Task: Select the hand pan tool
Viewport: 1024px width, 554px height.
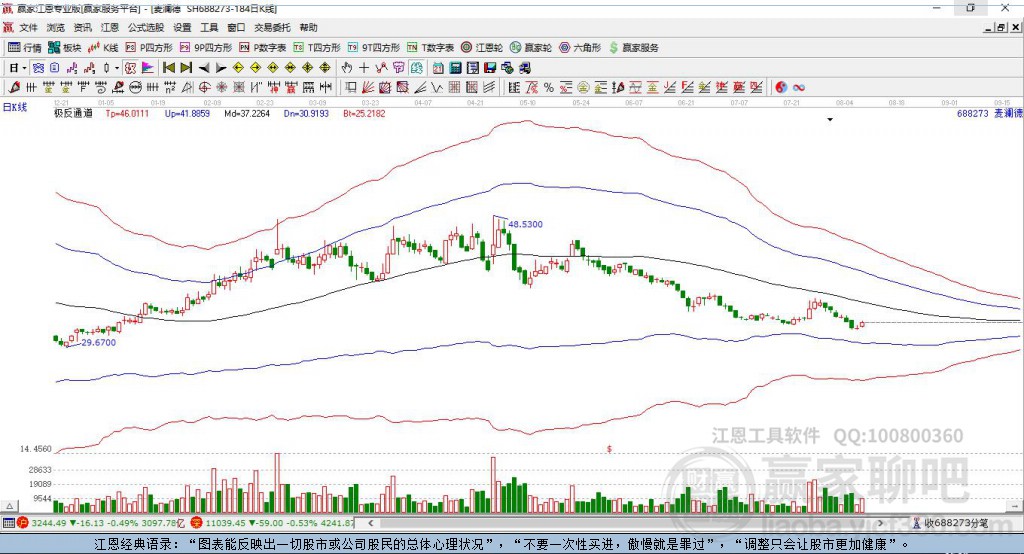Action: click(346, 68)
